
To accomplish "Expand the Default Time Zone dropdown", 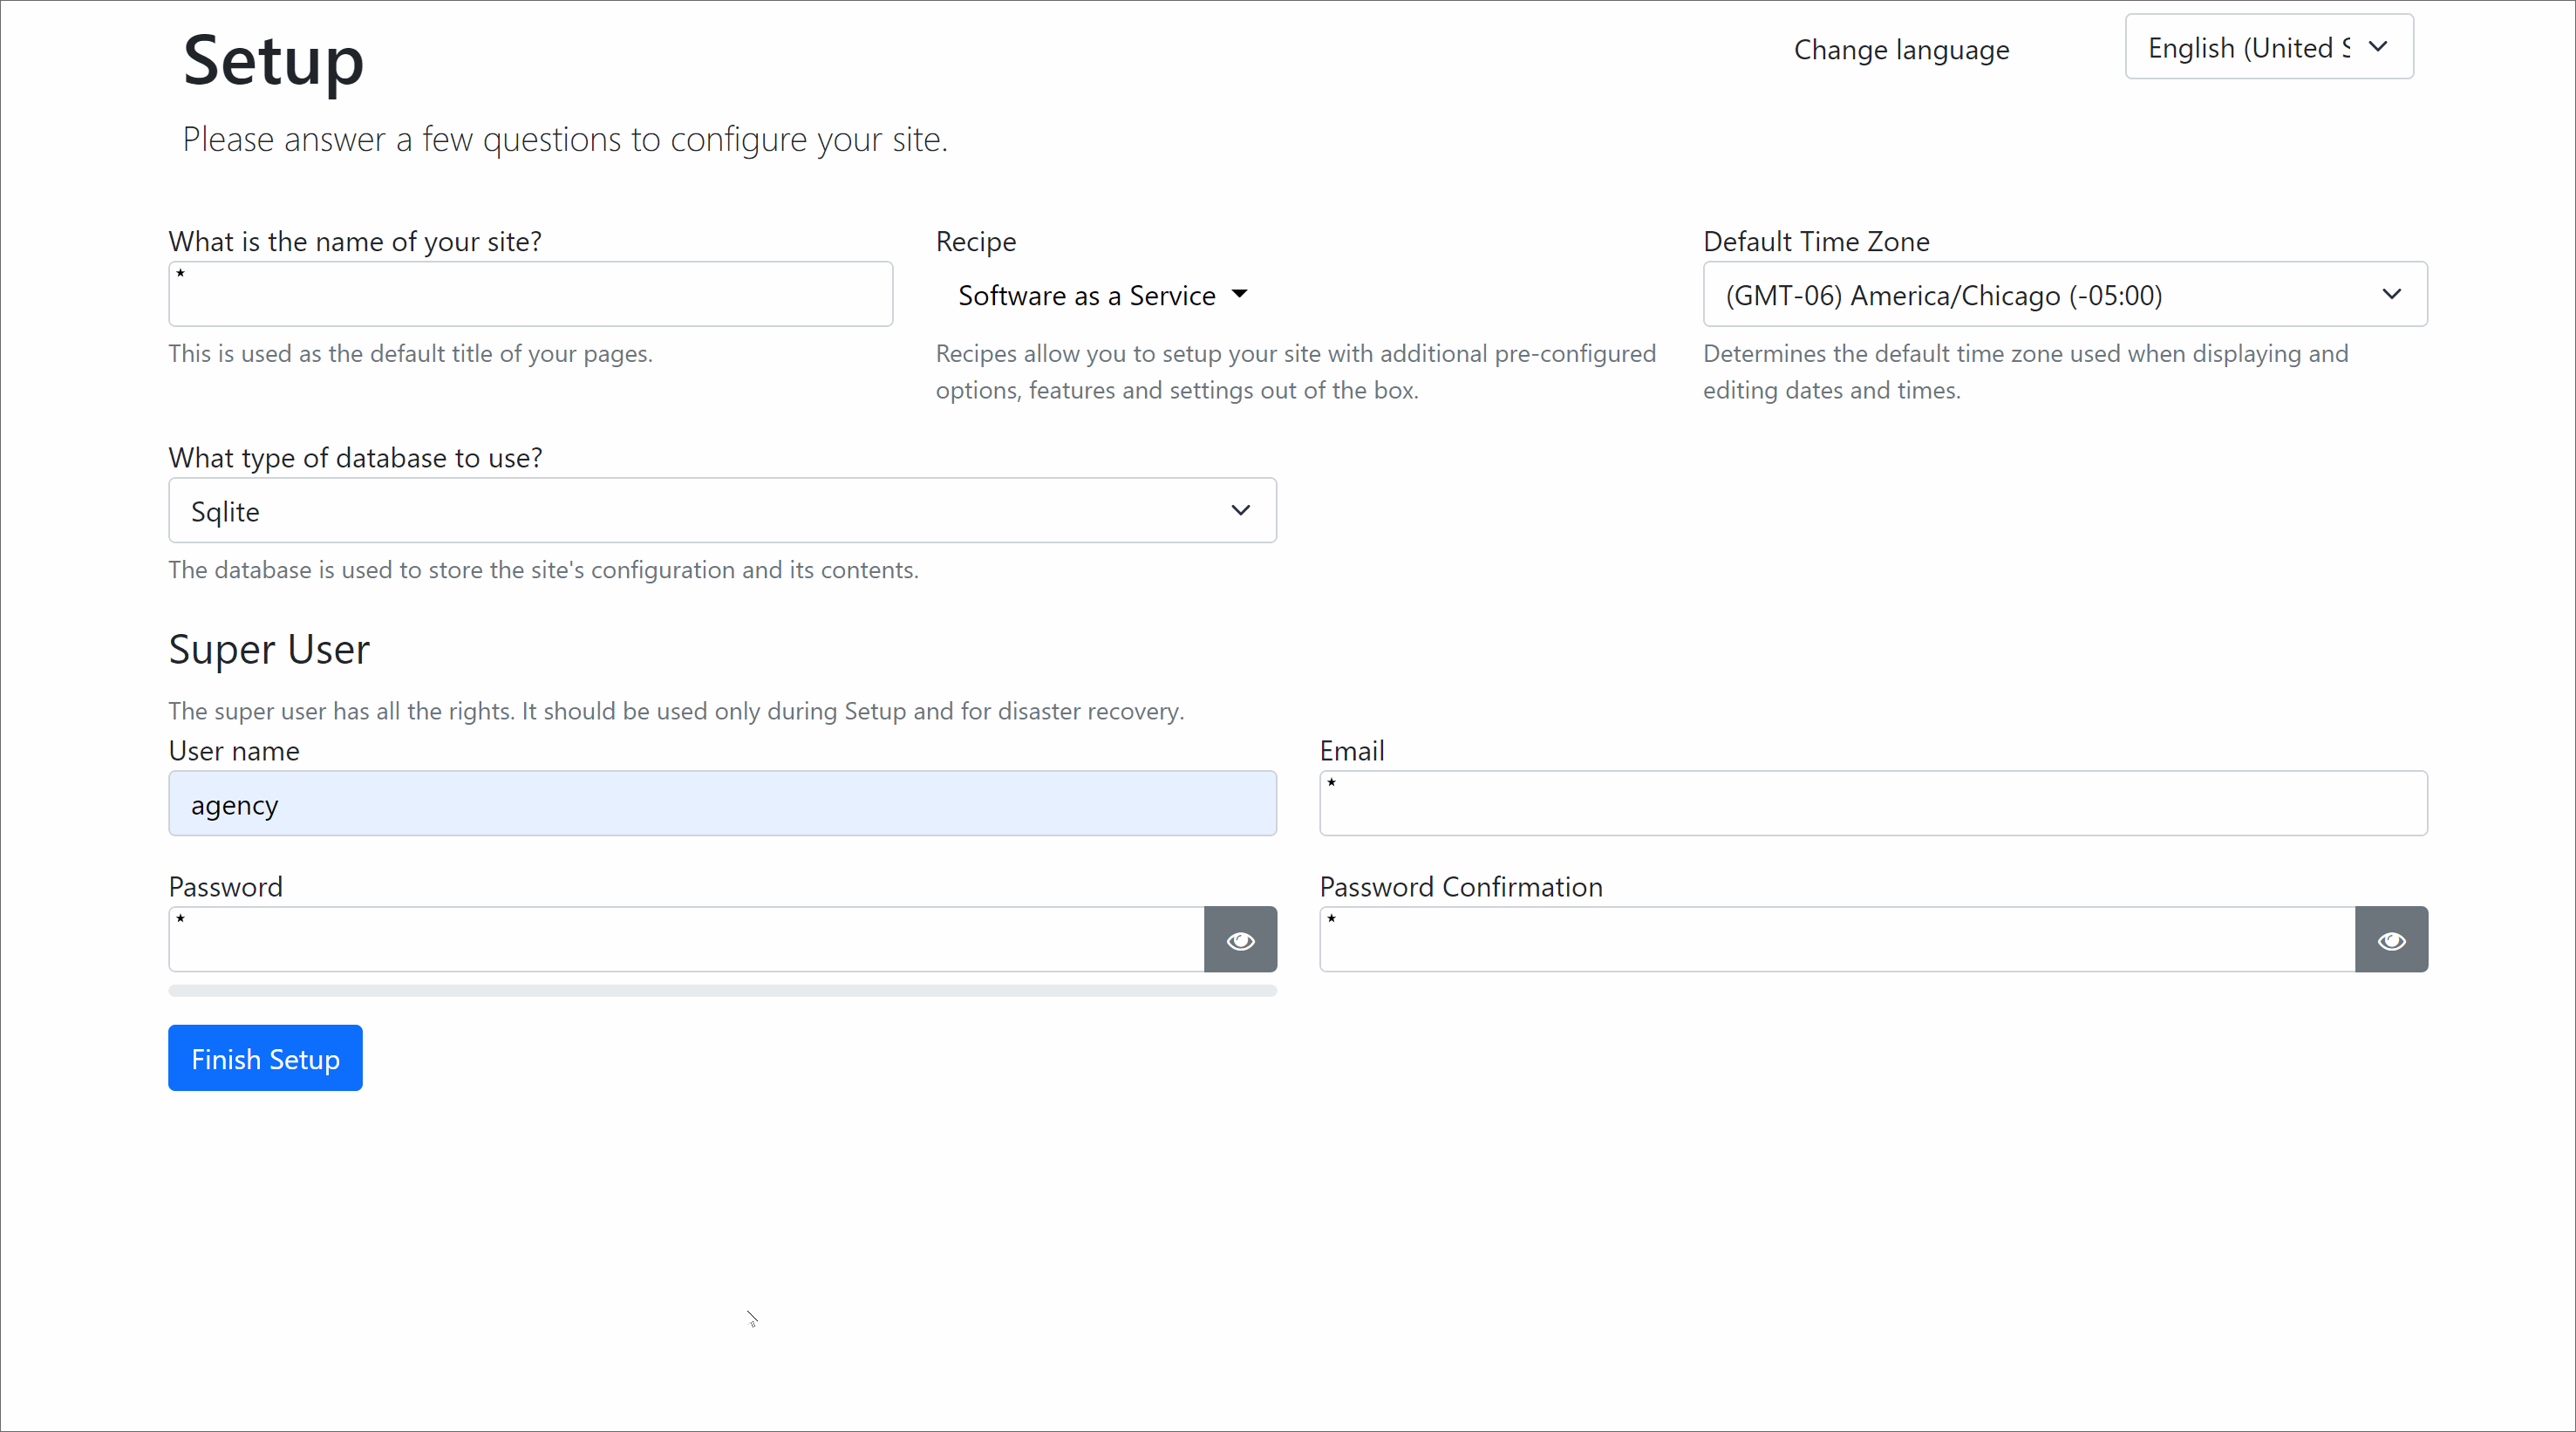I will 2064,295.
